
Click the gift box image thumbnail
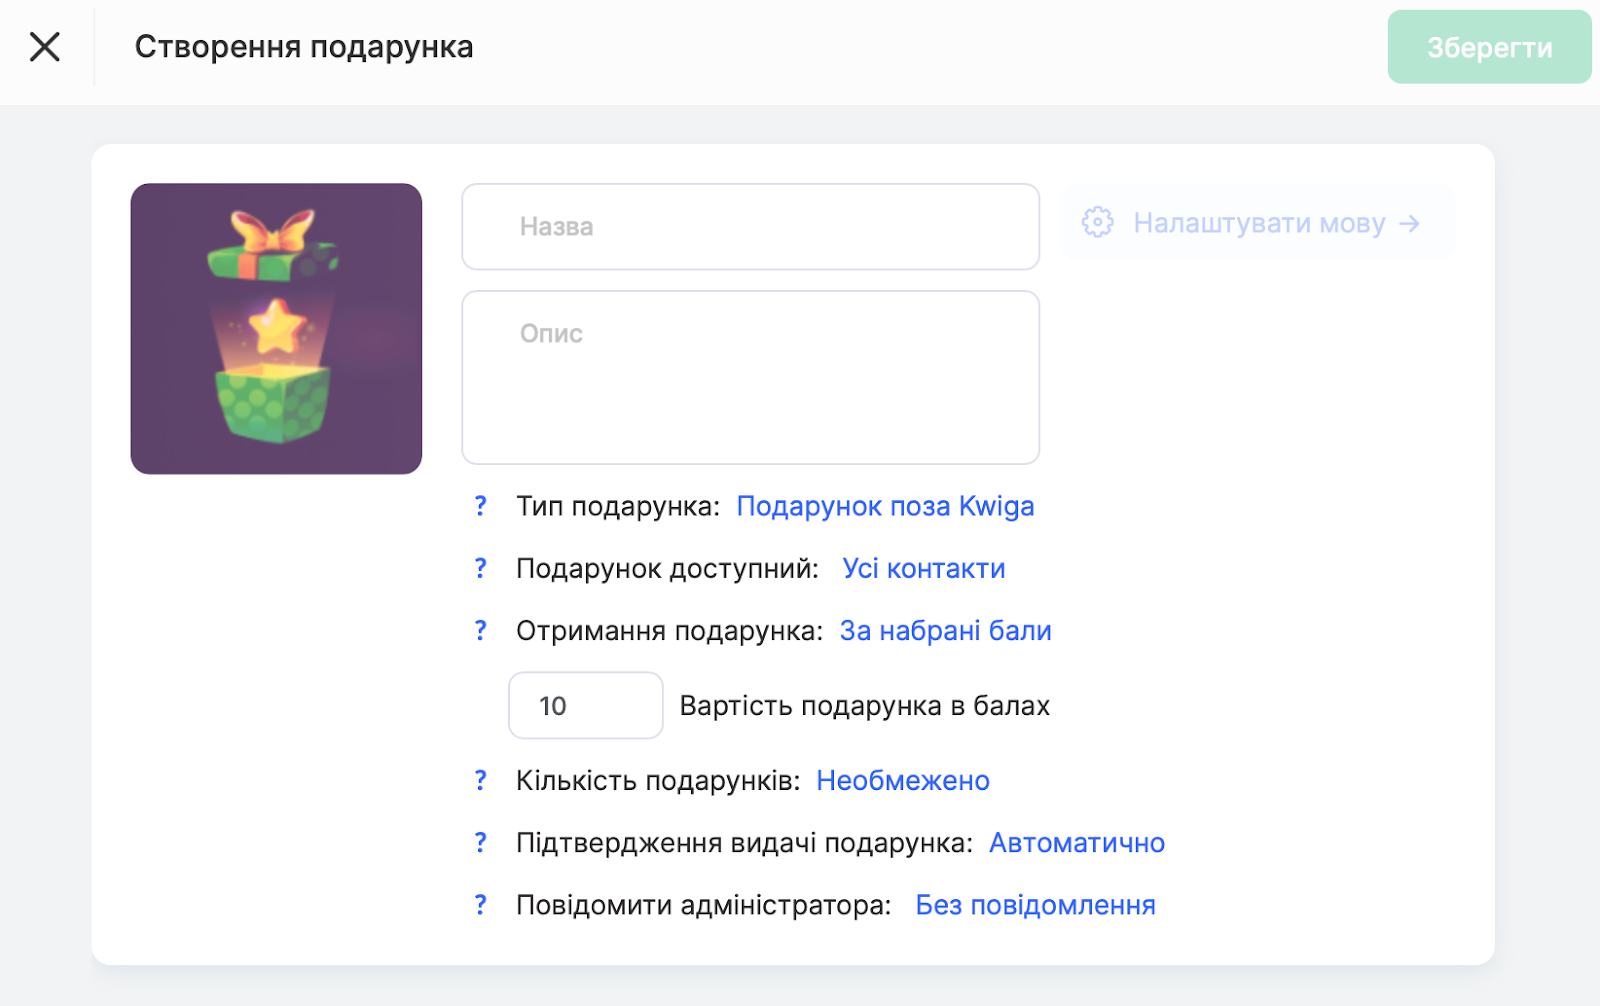coord(276,328)
